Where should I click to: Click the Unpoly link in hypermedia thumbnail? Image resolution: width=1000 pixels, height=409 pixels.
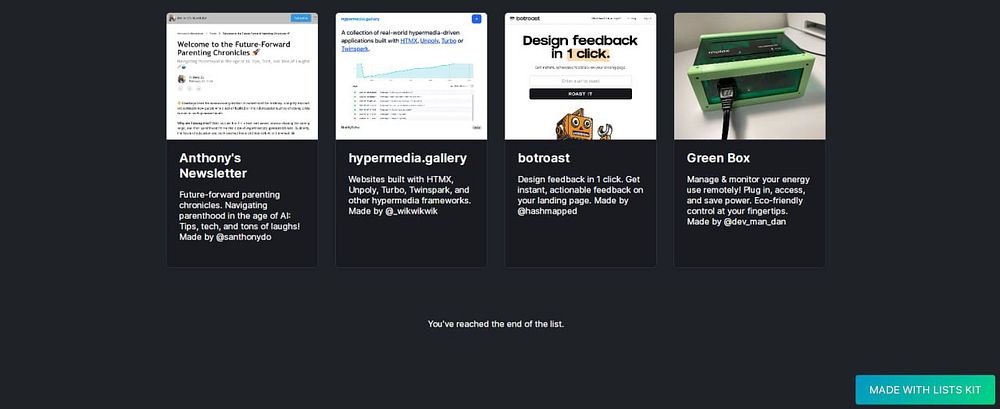coord(429,41)
